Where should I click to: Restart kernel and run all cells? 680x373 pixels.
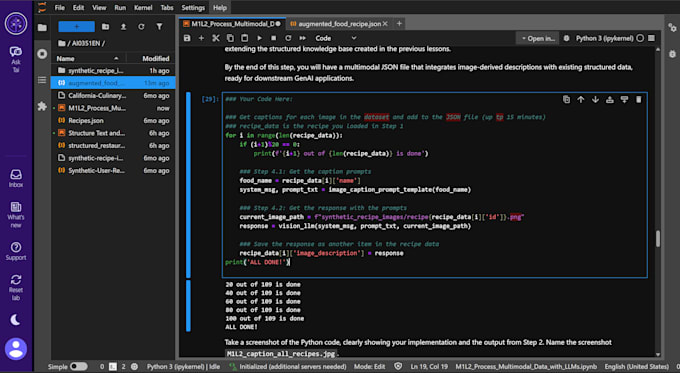(x=302, y=38)
